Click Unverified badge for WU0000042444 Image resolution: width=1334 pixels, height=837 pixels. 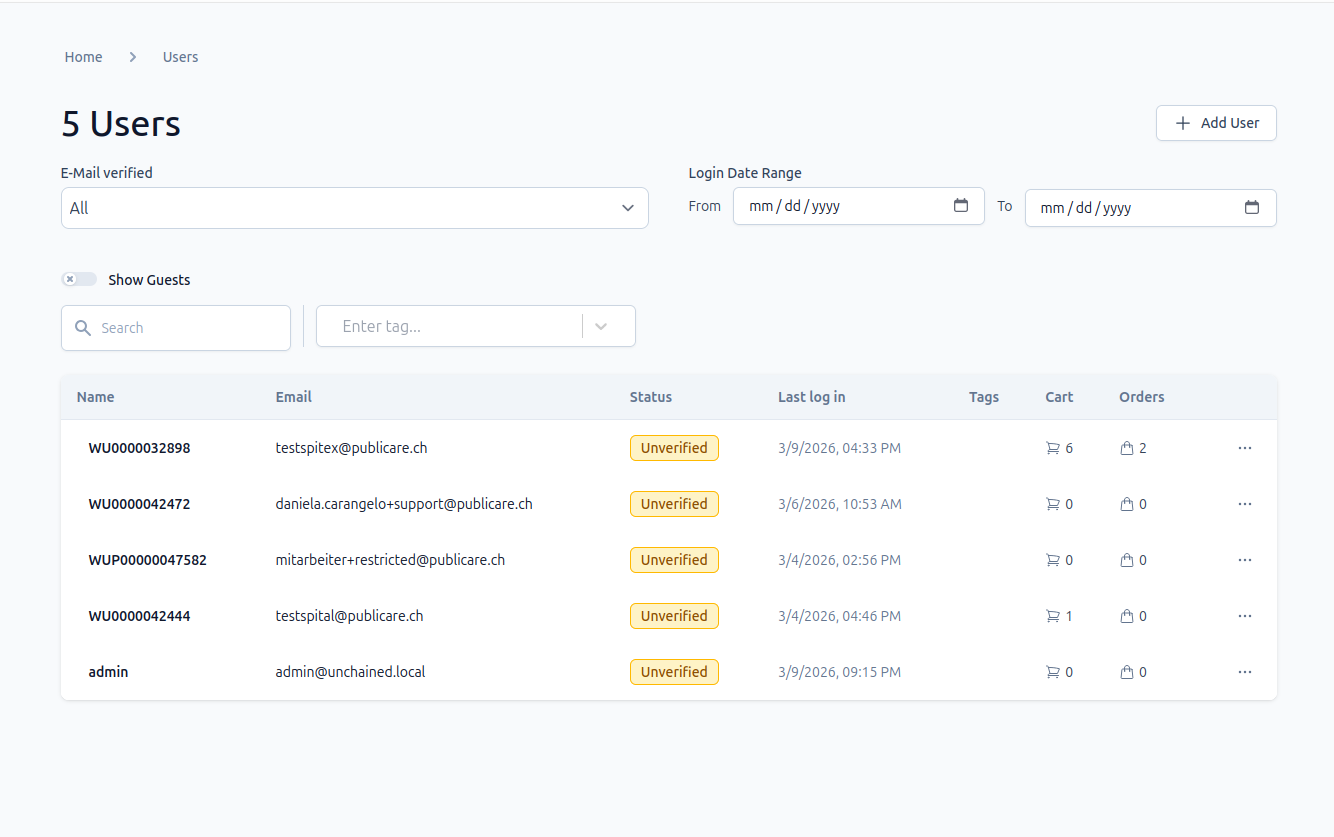(674, 616)
